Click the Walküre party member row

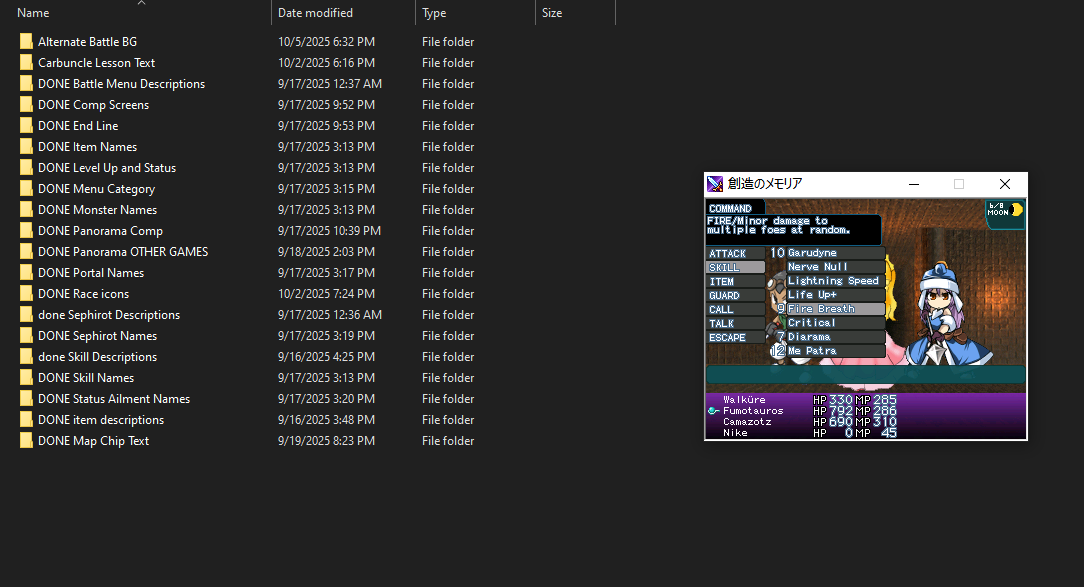click(803, 400)
